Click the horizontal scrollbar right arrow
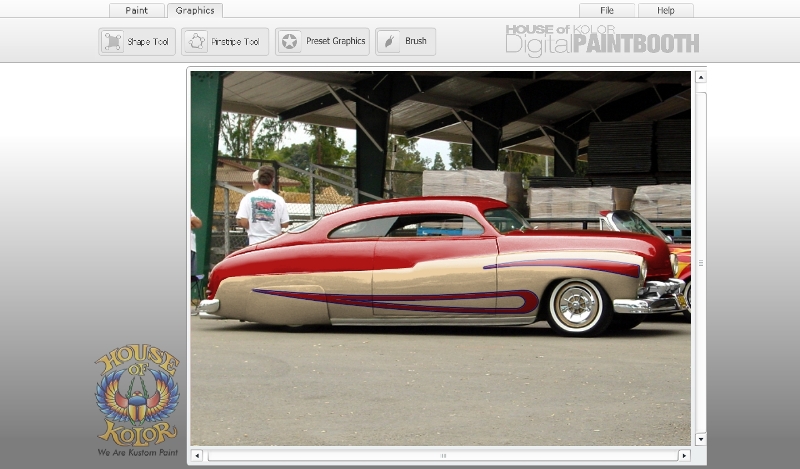The width and height of the screenshot is (800, 469). click(684, 455)
